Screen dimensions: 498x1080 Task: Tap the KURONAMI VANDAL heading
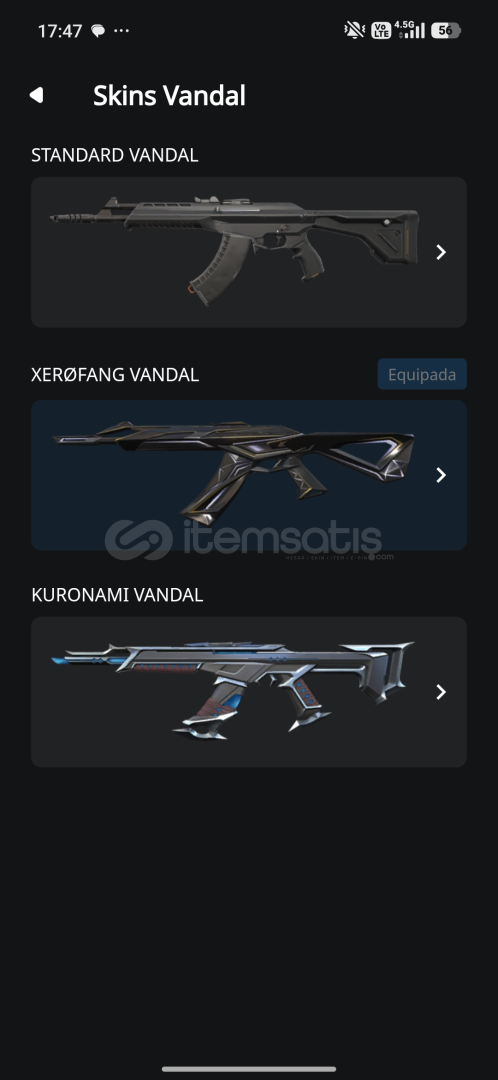[117, 595]
